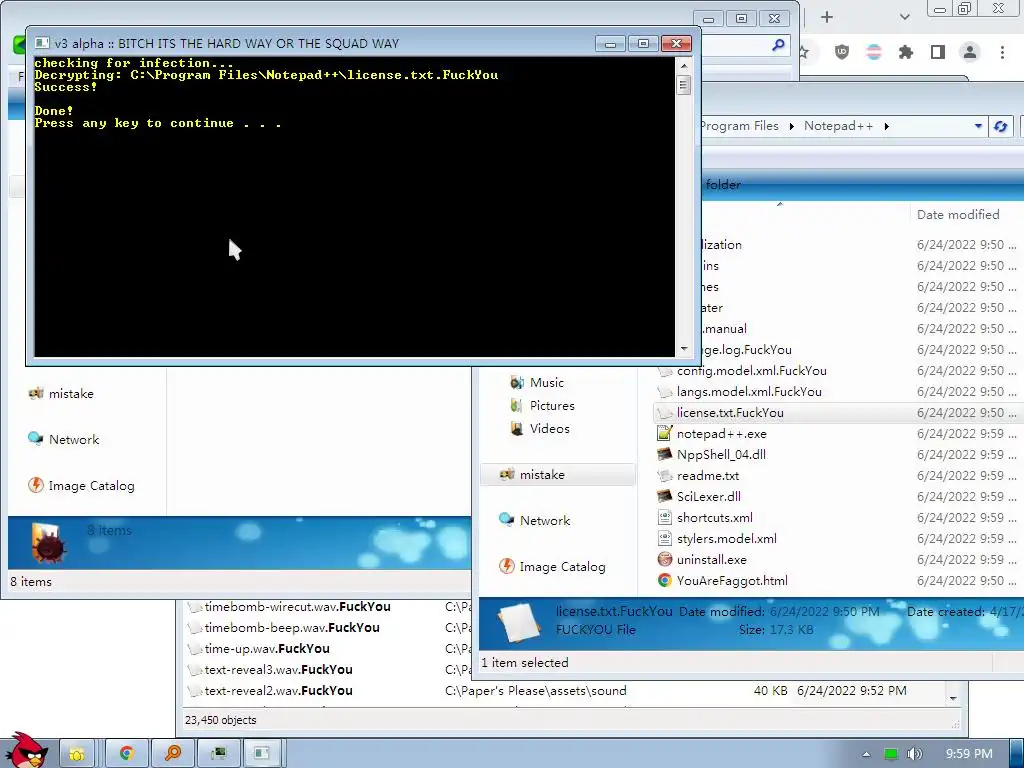Open uBlock Origin extension in Chrome
1024x768 pixels.
coord(842,52)
